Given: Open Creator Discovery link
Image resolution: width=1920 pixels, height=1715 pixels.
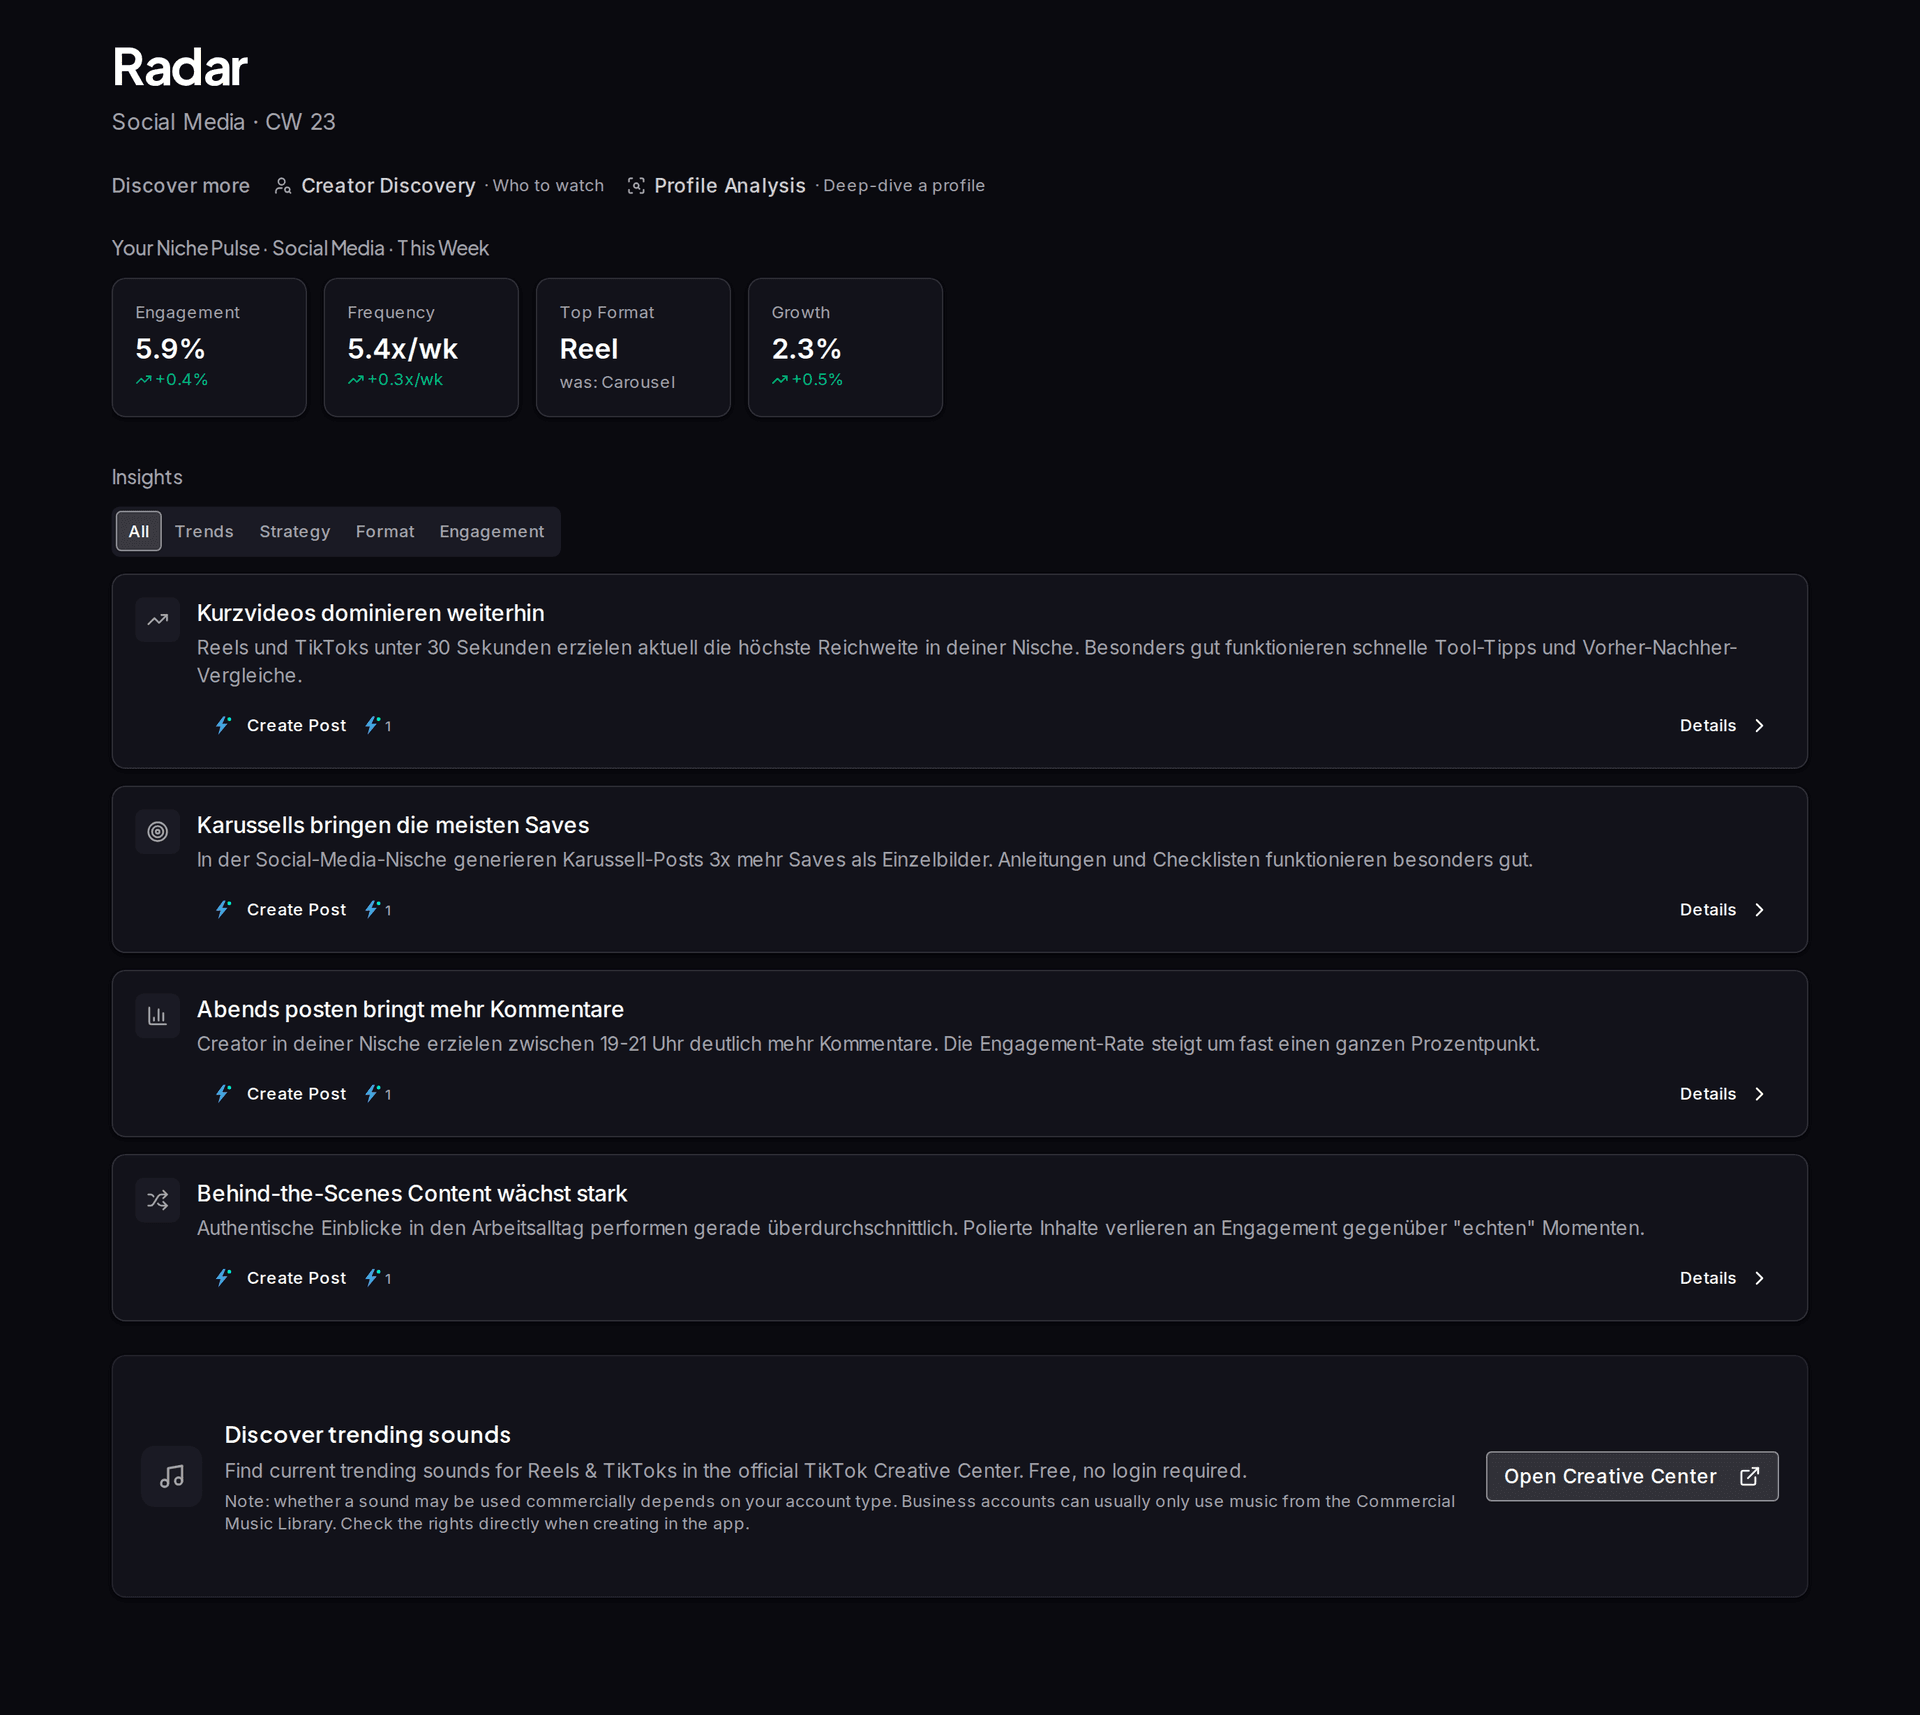Looking at the screenshot, I should [x=438, y=186].
